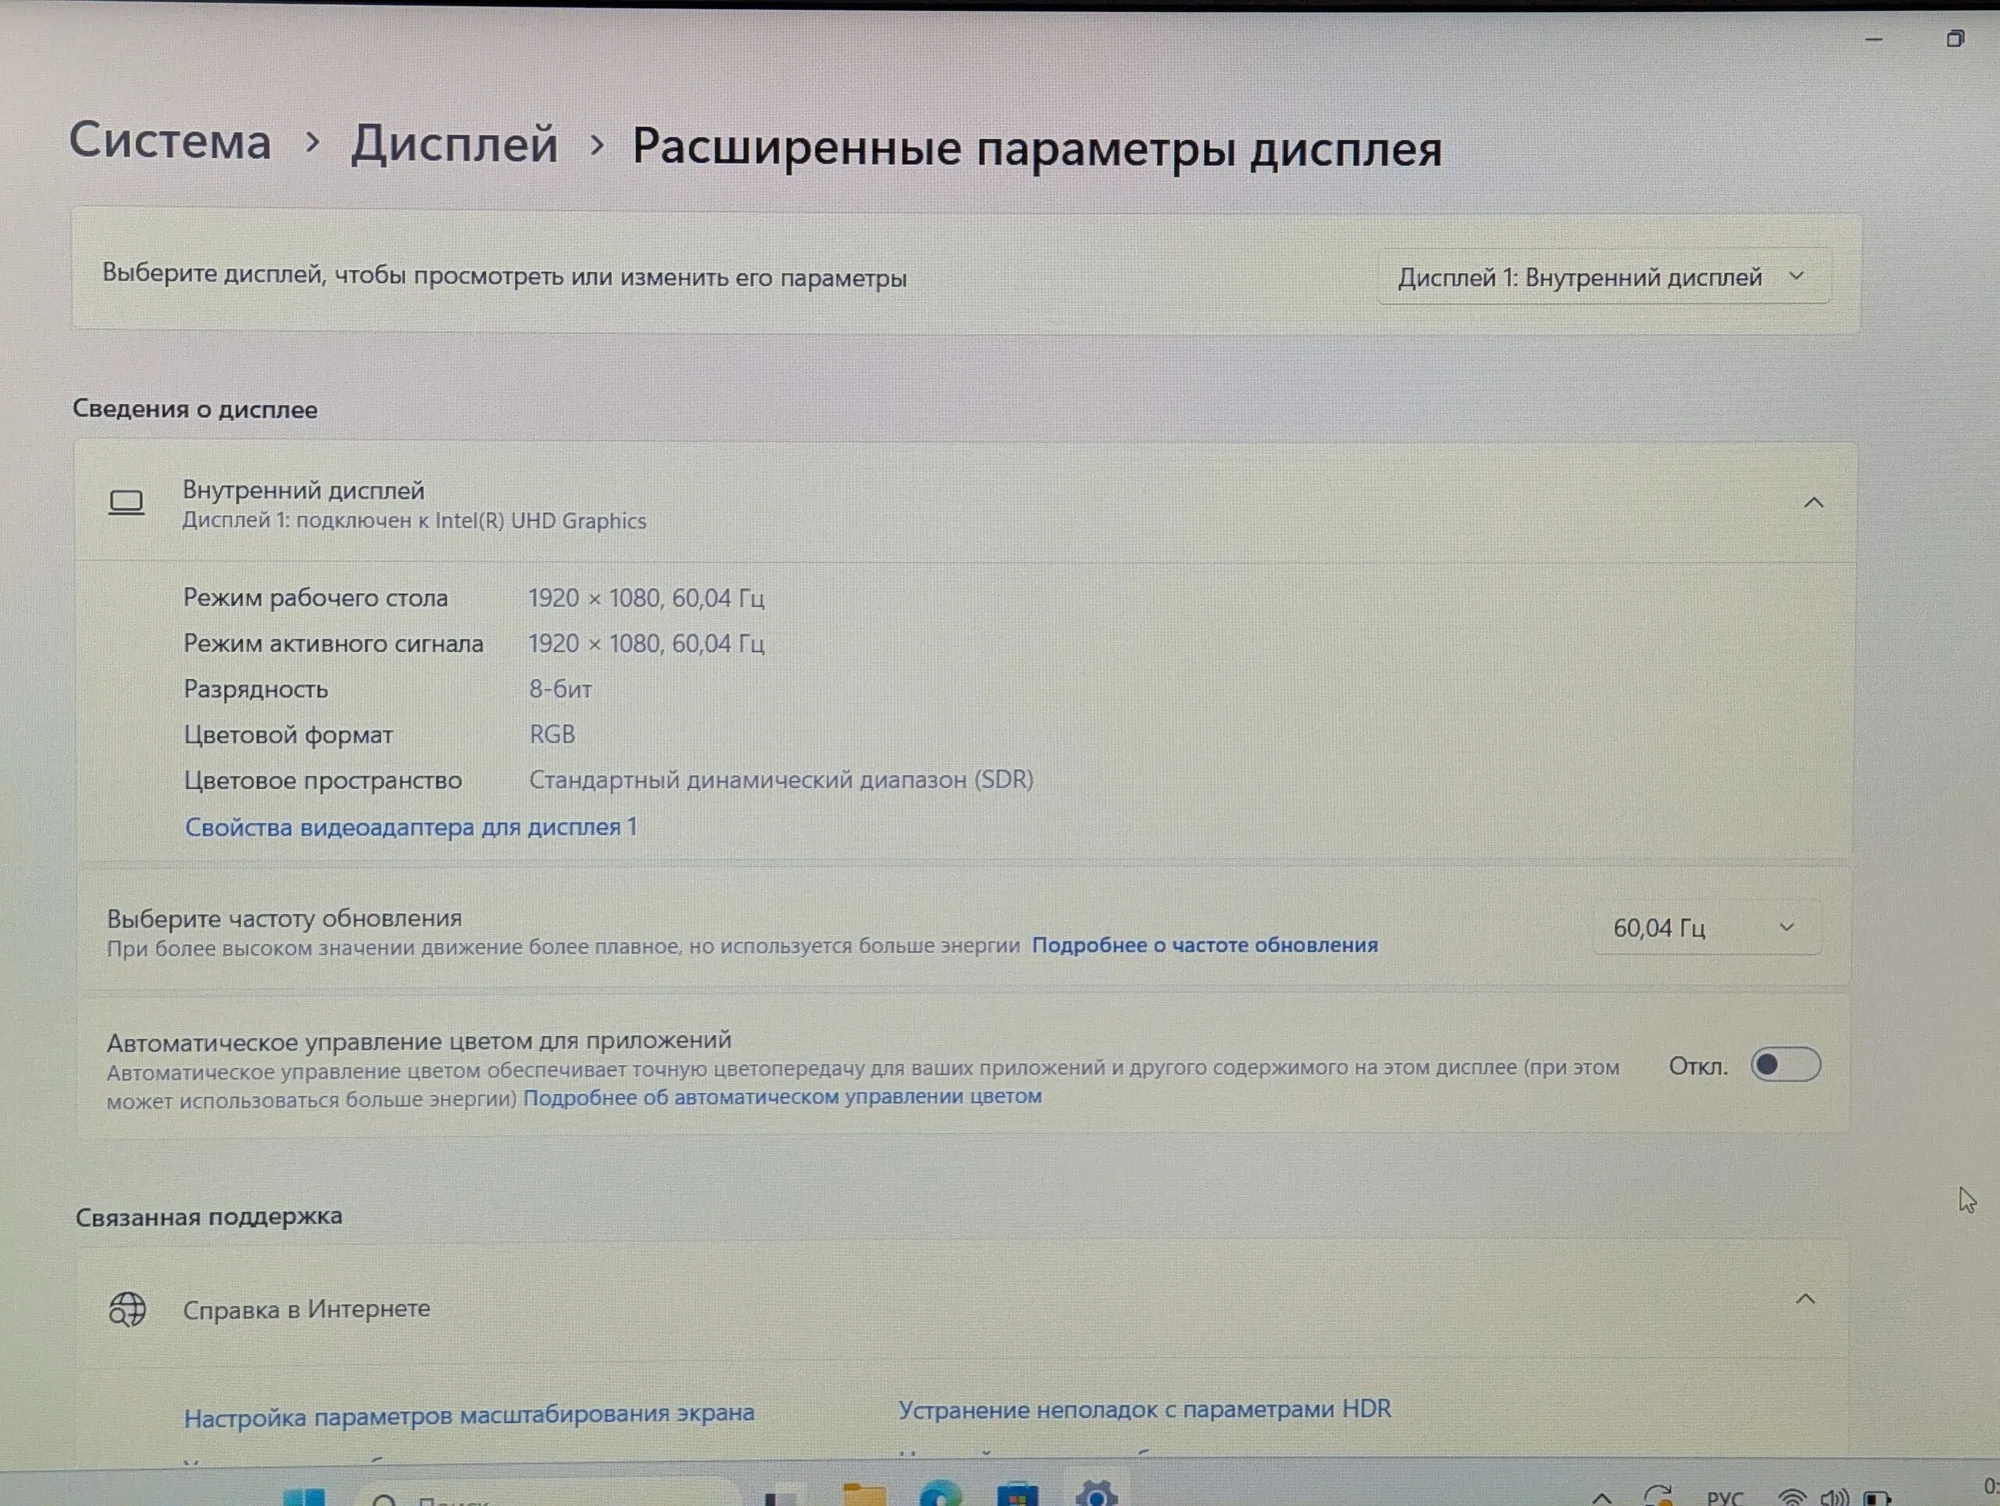
Task: Collapse the Внутренний дисплей section chevron
Action: pos(1813,502)
